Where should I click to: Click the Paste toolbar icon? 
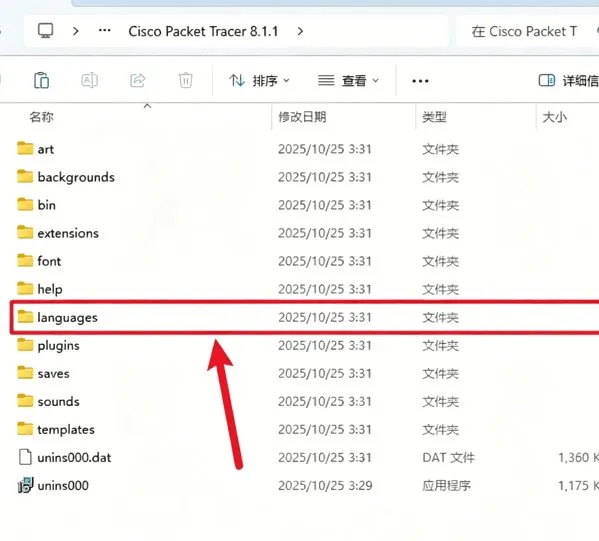pos(41,80)
